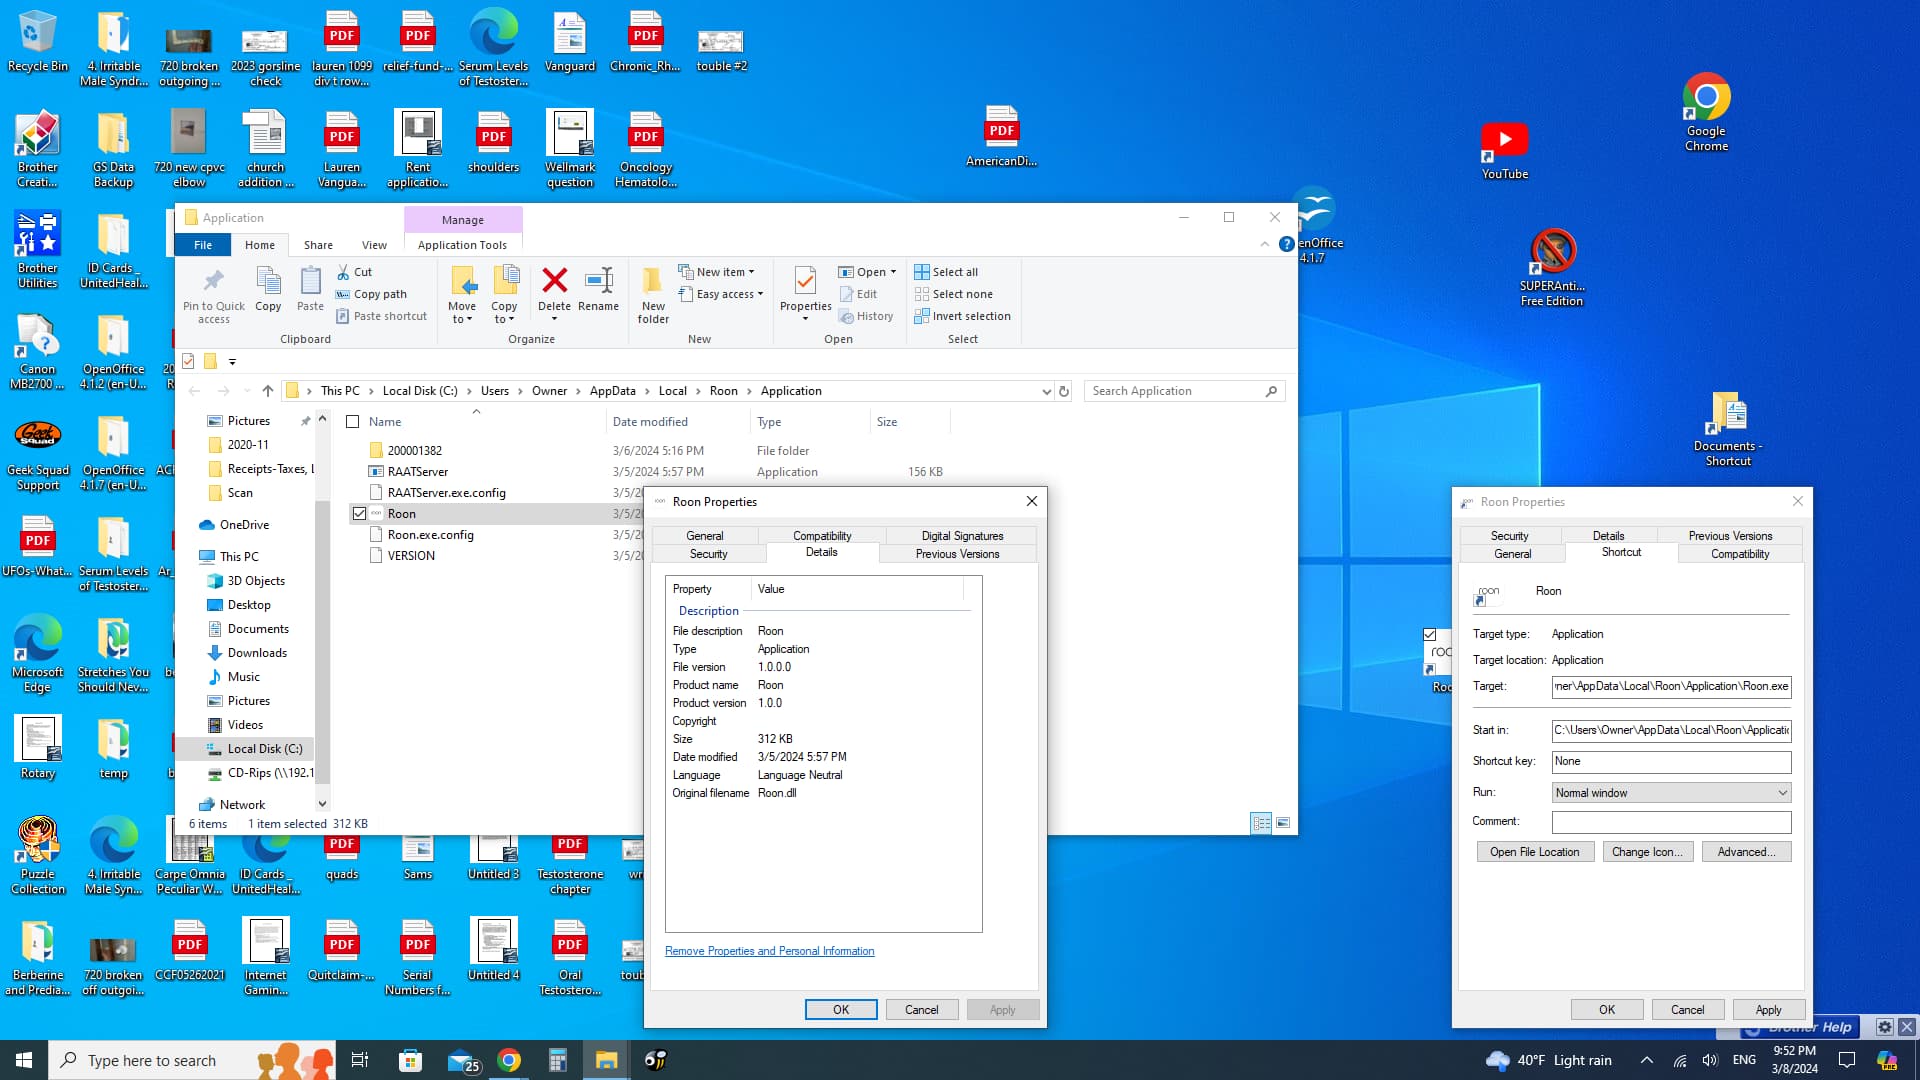
Task: Click the address bar Refresh icon
Action: 1064,391
